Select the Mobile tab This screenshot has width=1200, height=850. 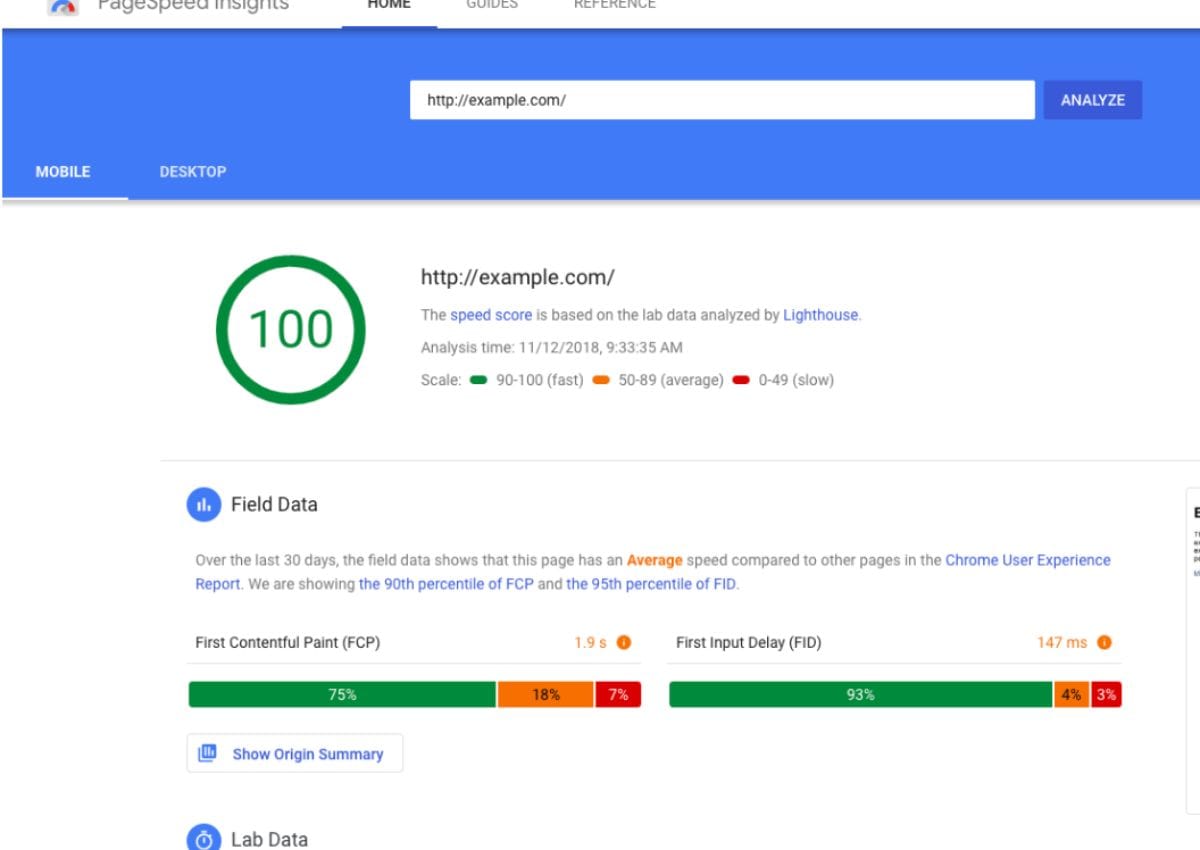pyautogui.click(x=63, y=172)
